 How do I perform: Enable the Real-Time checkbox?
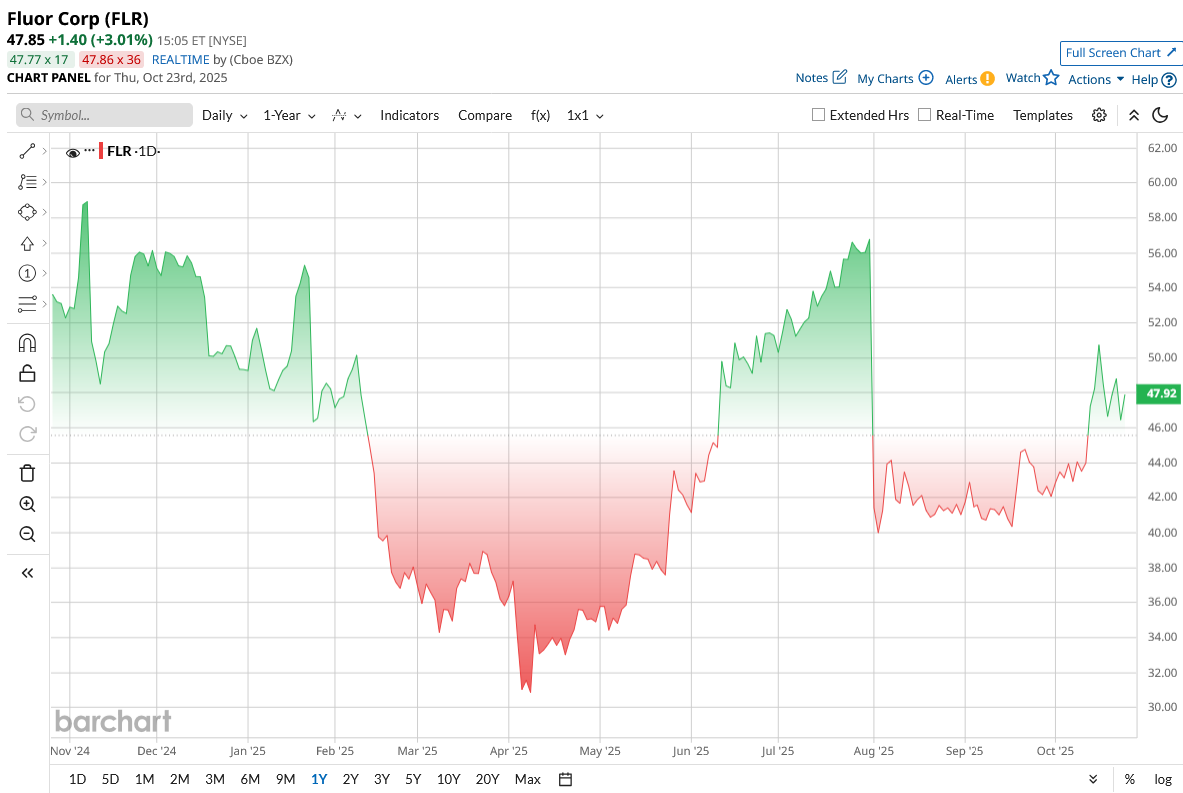click(924, 115)
